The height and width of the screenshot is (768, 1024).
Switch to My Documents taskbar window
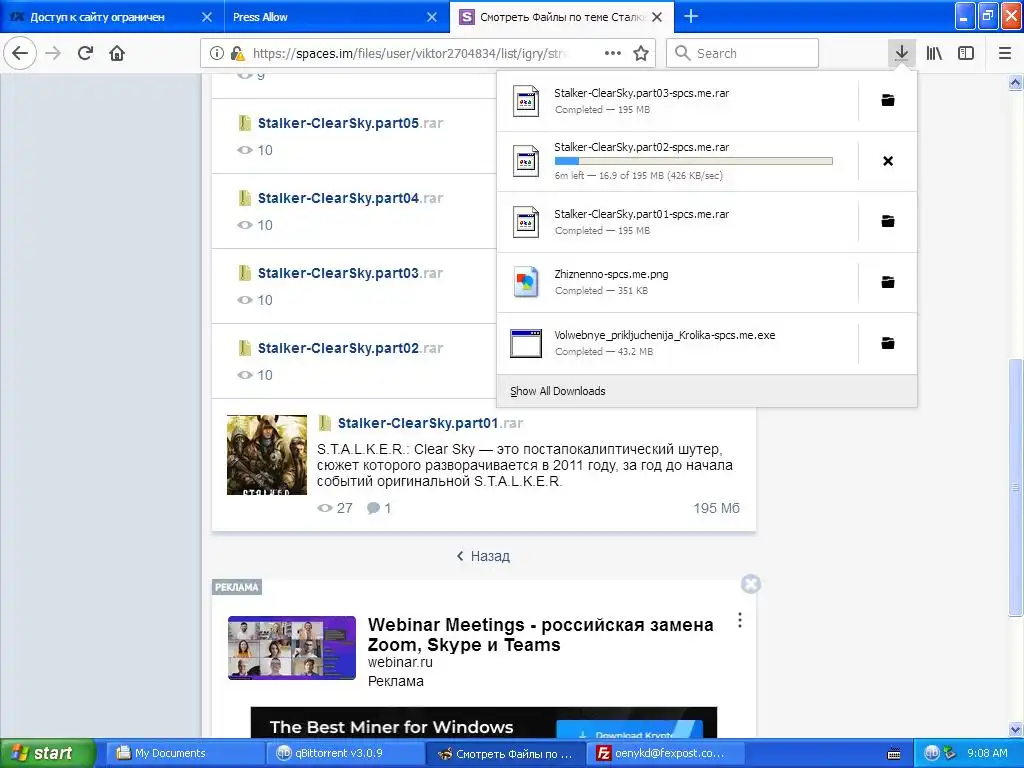pyautogui.click(x=183, y=753)
